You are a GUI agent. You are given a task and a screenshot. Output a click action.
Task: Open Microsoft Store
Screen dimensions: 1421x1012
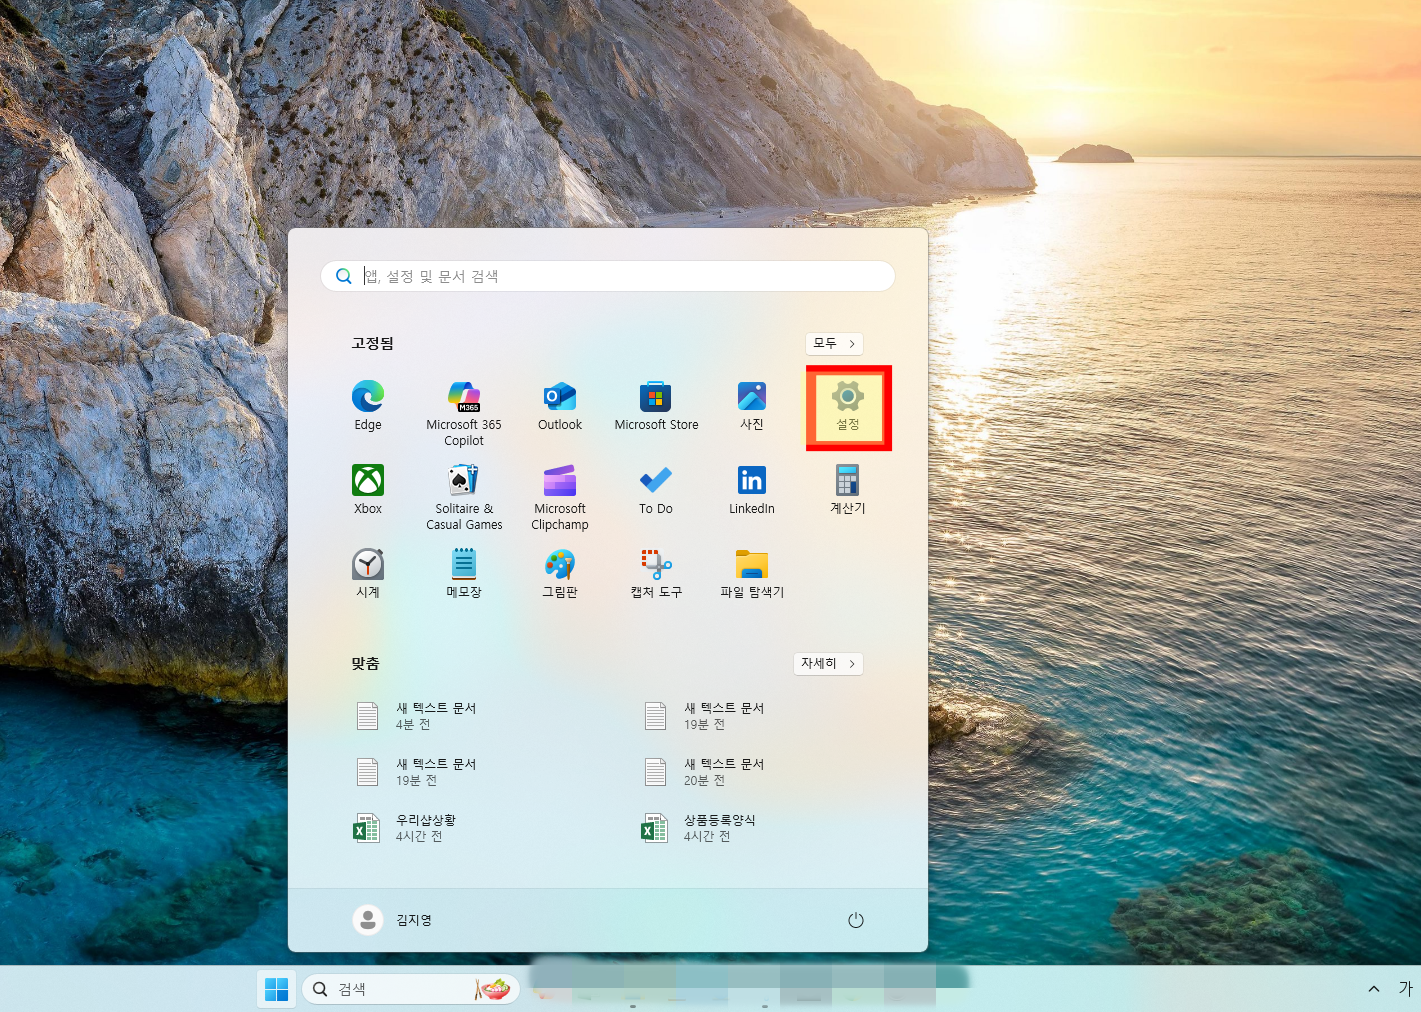(x=656, y=406)
